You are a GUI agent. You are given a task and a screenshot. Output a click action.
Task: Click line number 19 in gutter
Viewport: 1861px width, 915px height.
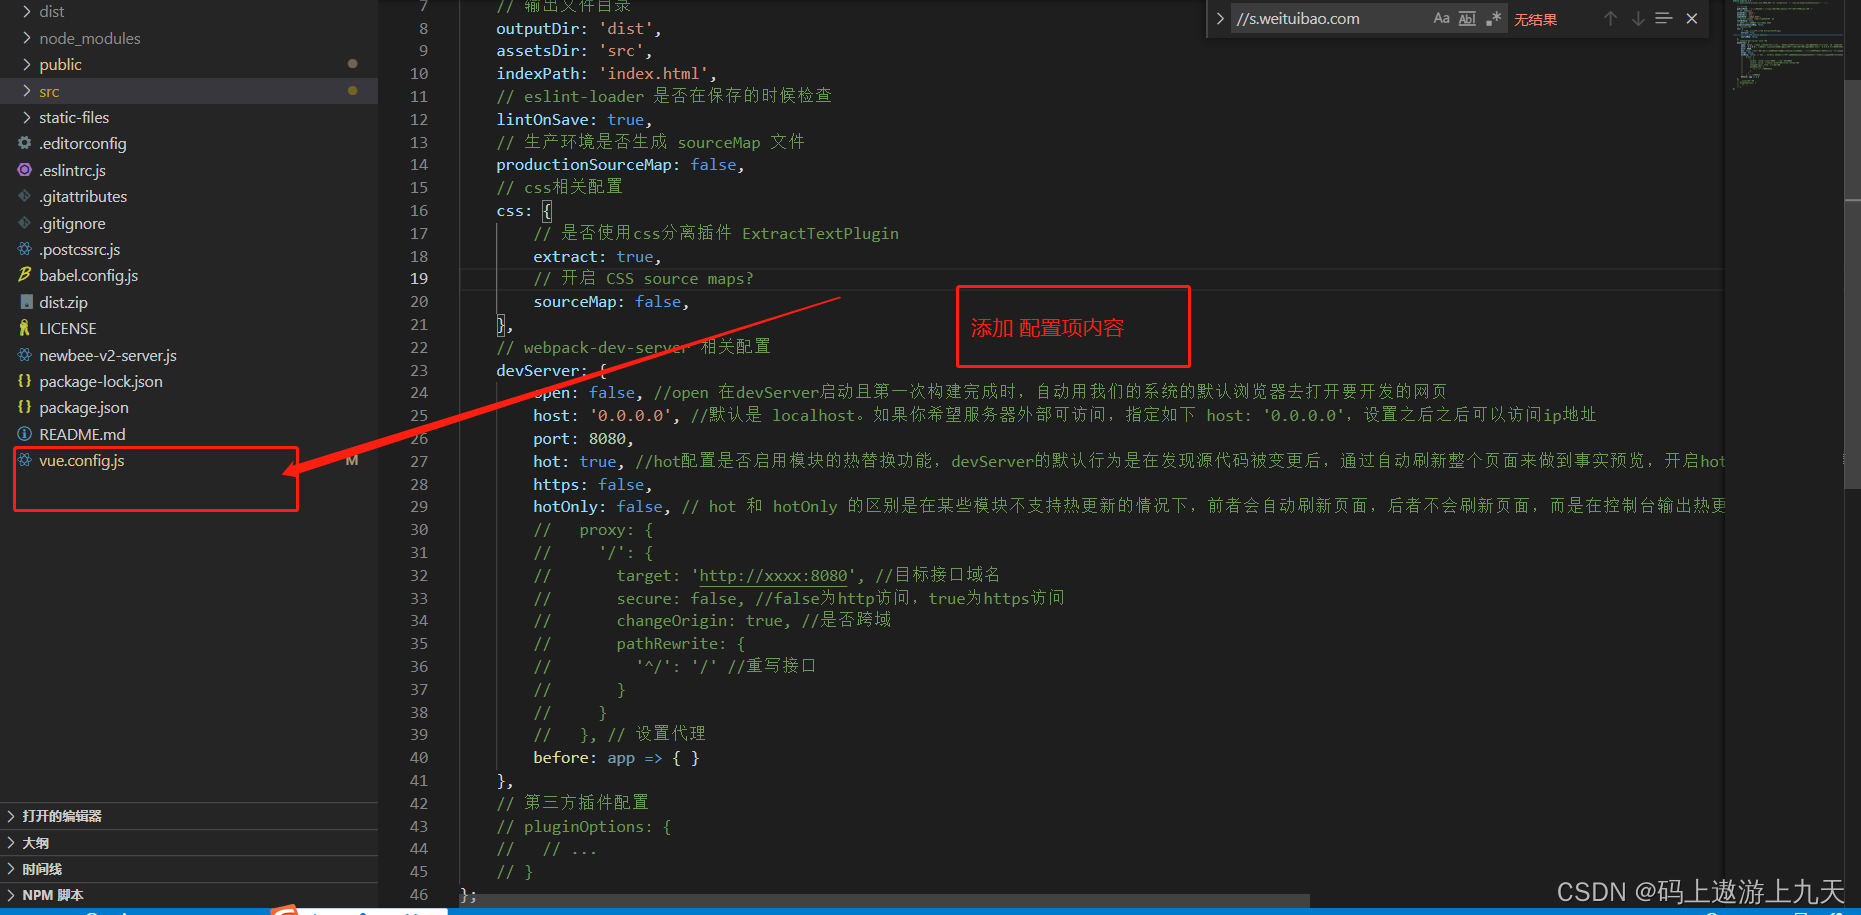[x=419, y=279]
